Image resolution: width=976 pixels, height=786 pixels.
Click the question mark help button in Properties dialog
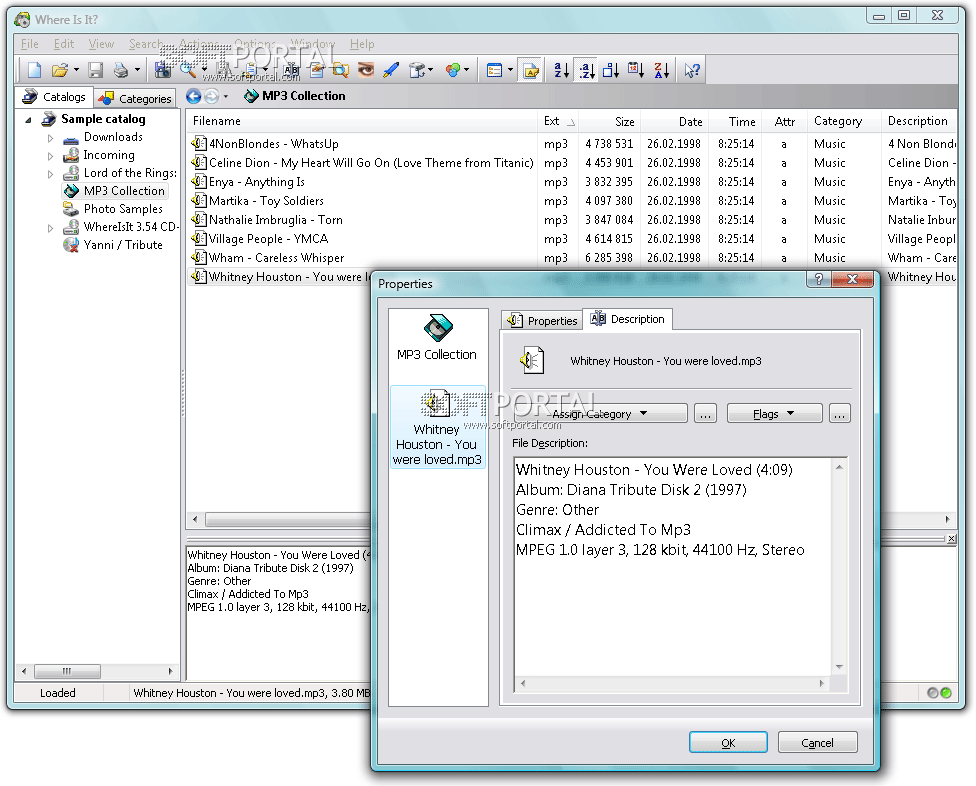(x=819, y=279)
